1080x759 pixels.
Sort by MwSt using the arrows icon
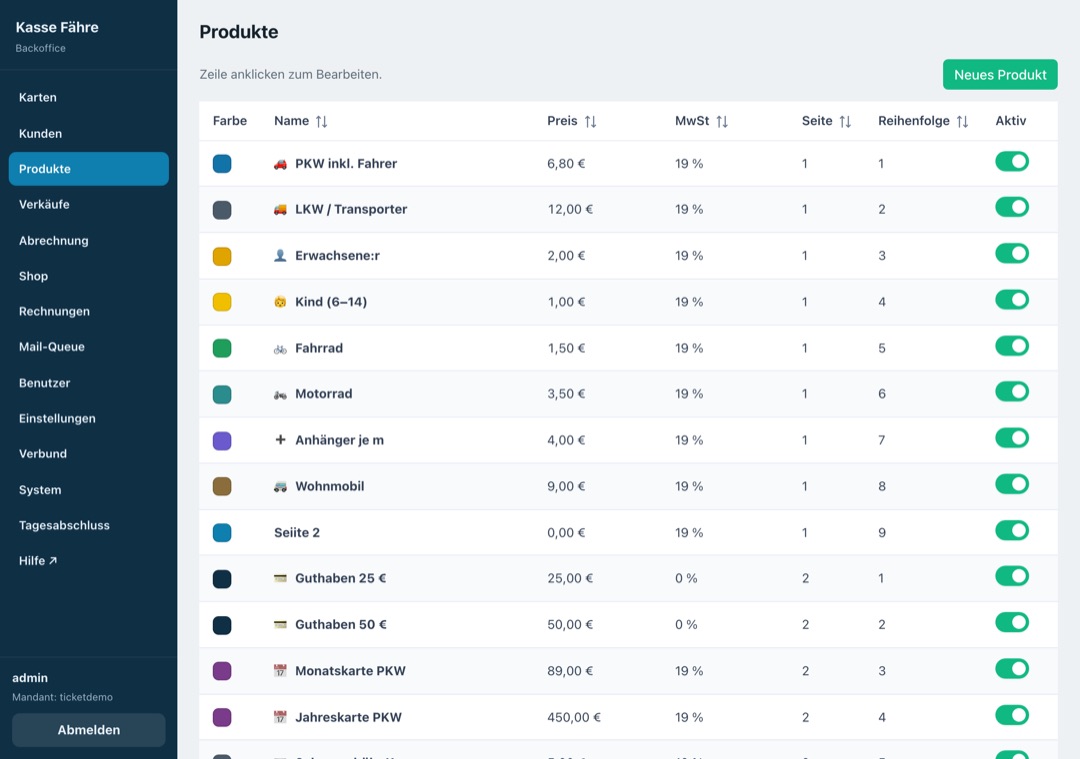pos(722,121)
